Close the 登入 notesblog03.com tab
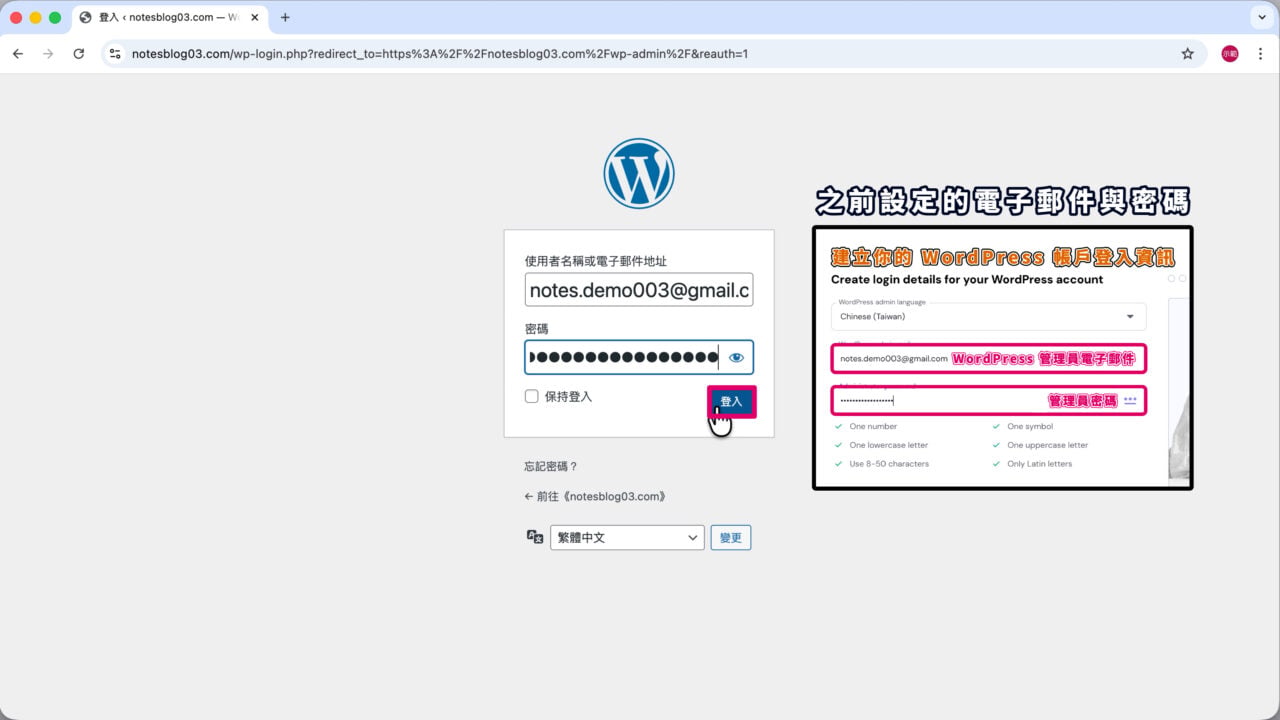 click(x=255, y=17)
